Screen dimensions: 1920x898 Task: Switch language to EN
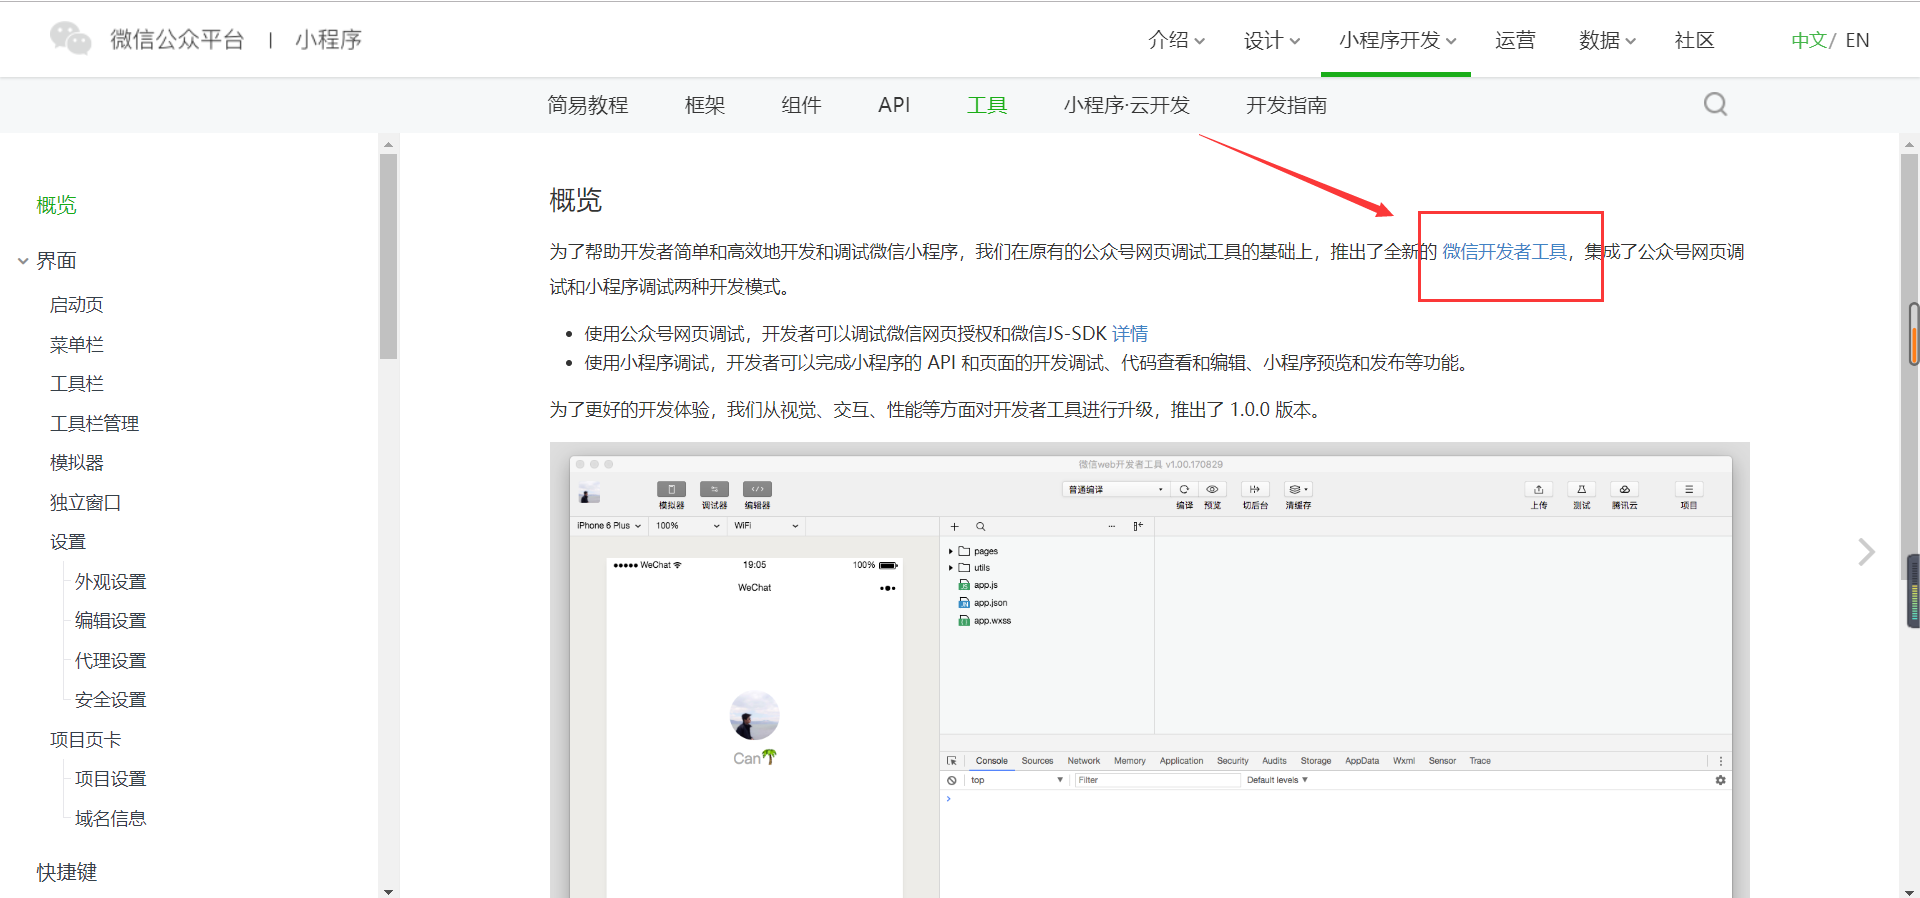pos(1858,40)
